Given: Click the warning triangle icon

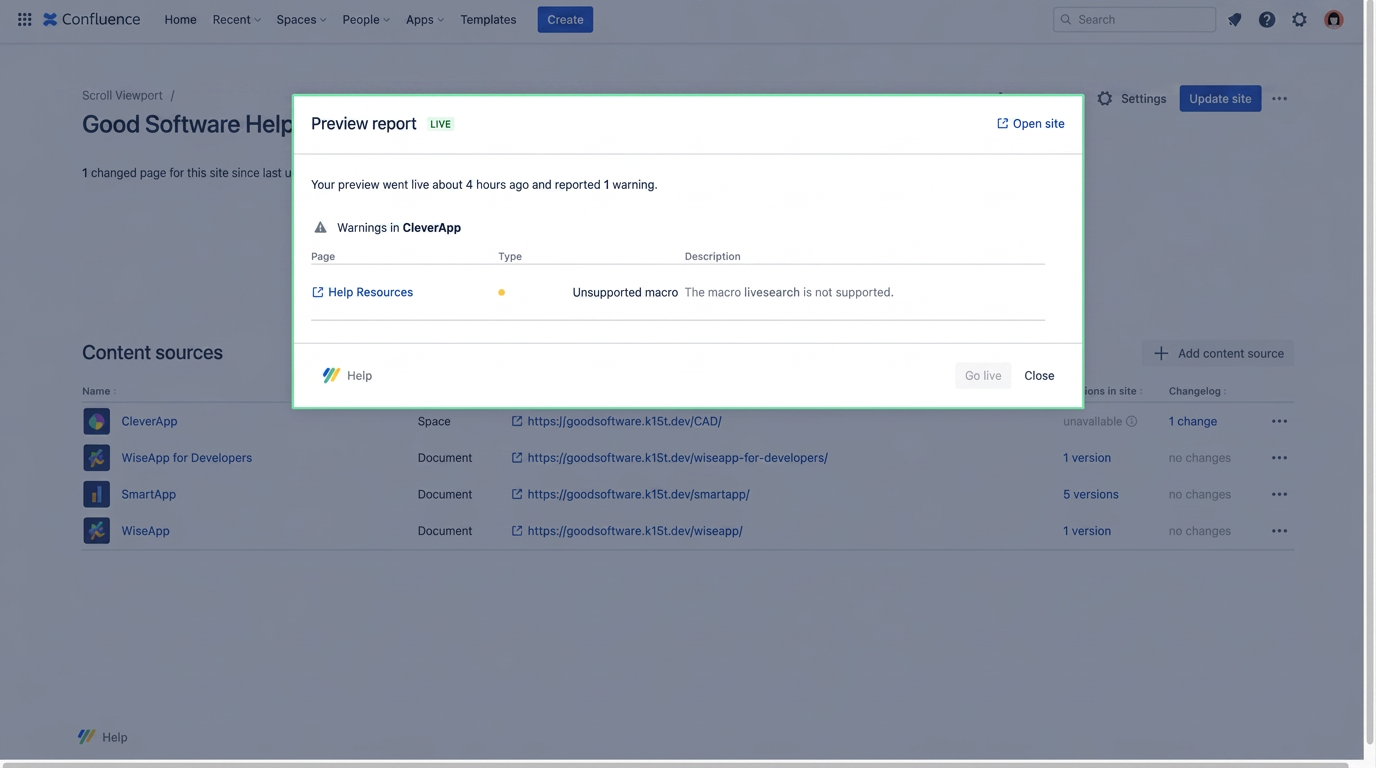Looking at the screenshot, I should (320, 227).
